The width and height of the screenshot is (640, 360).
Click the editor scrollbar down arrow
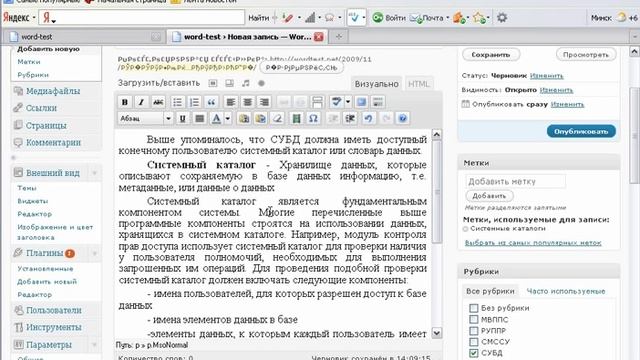pos(436,333)
